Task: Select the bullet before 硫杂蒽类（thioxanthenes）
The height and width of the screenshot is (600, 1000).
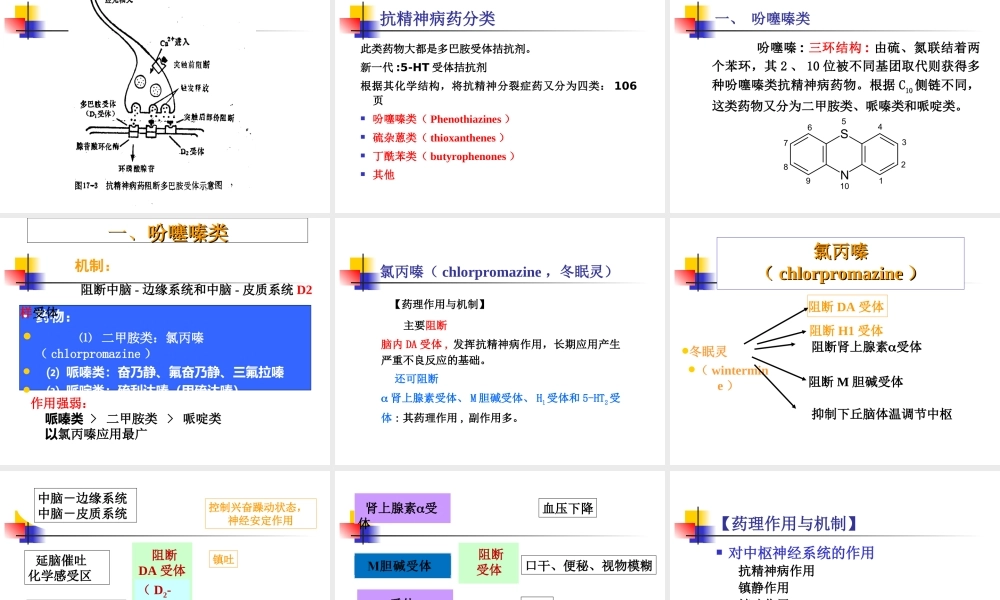Action: [x=365, y=137]
